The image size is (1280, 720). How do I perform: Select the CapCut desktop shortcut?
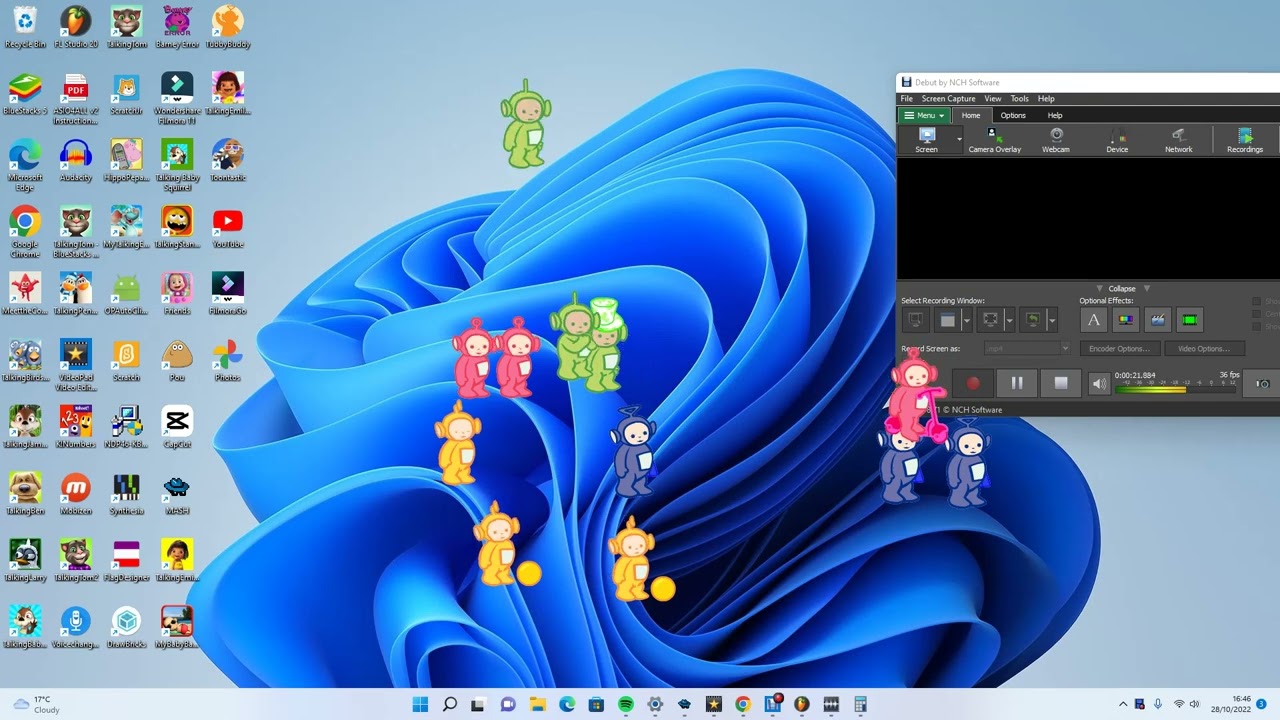point(177,427)
